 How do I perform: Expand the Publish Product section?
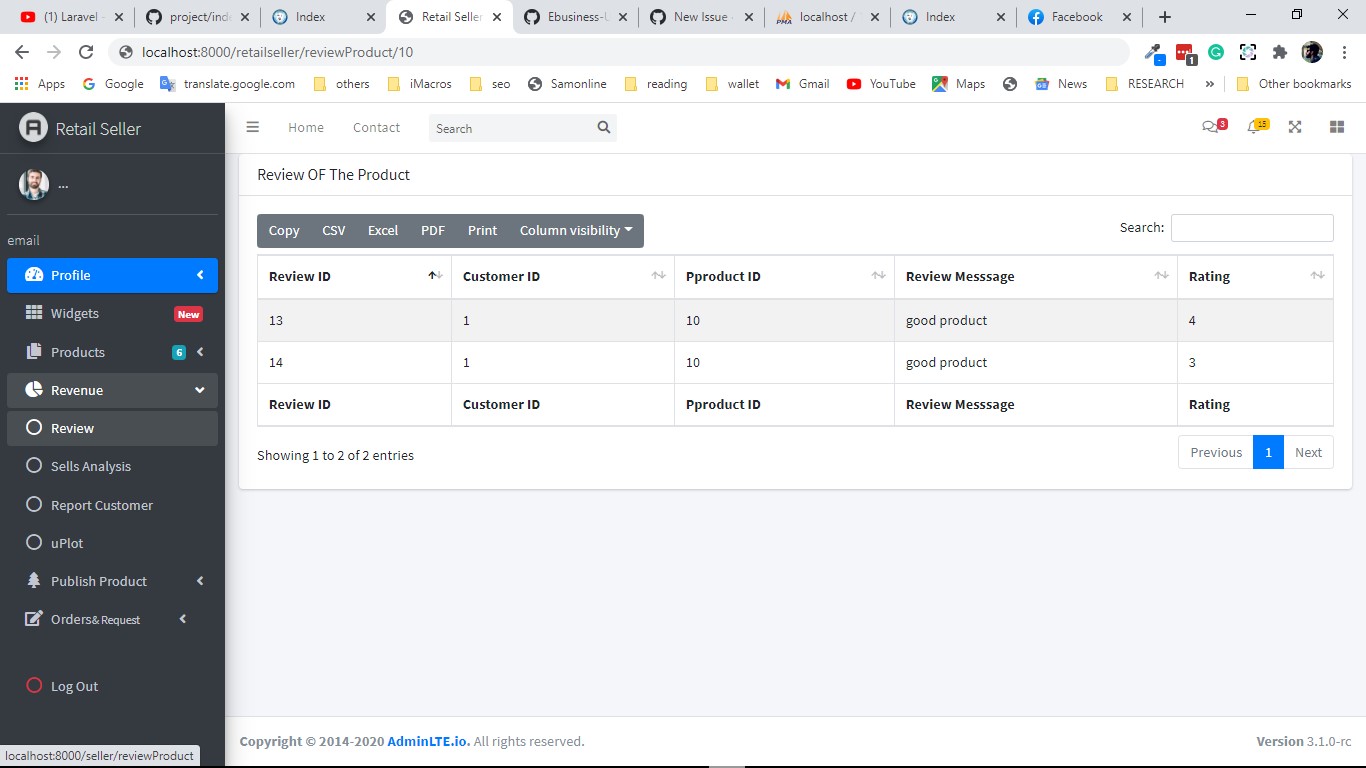(x=99, y=581)
